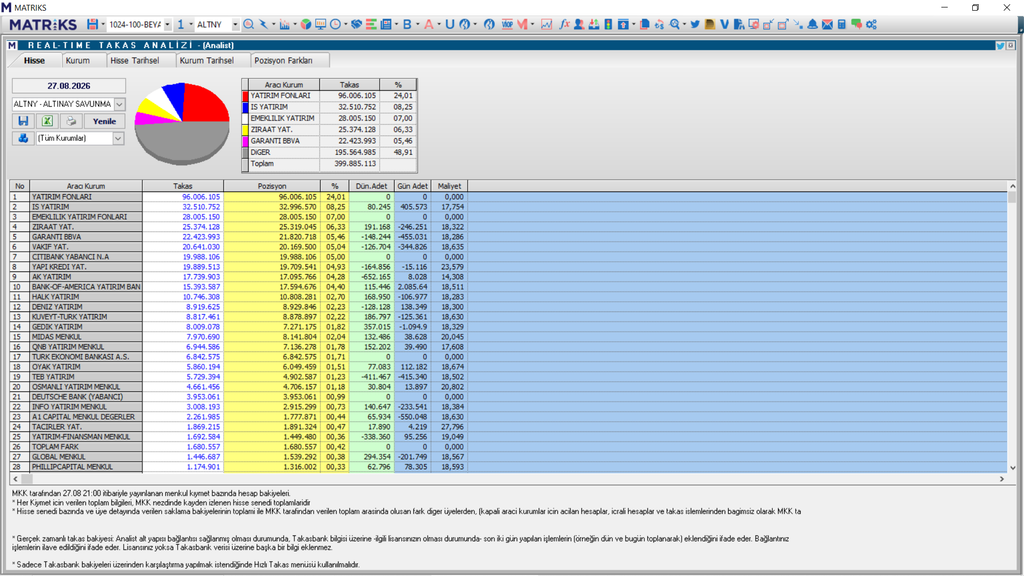Open the Twitter bird icon in main toolbar
1024x576 pixels.
pyautogui.click(x=695, y=24)
